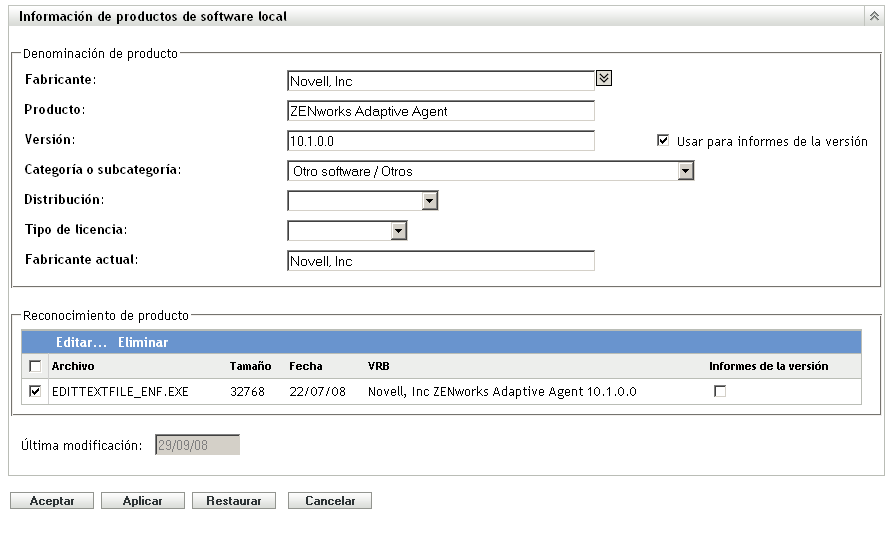Click the date 22/07/08
The height and width of the screenshot is (535, 890).
click(317, 391)
